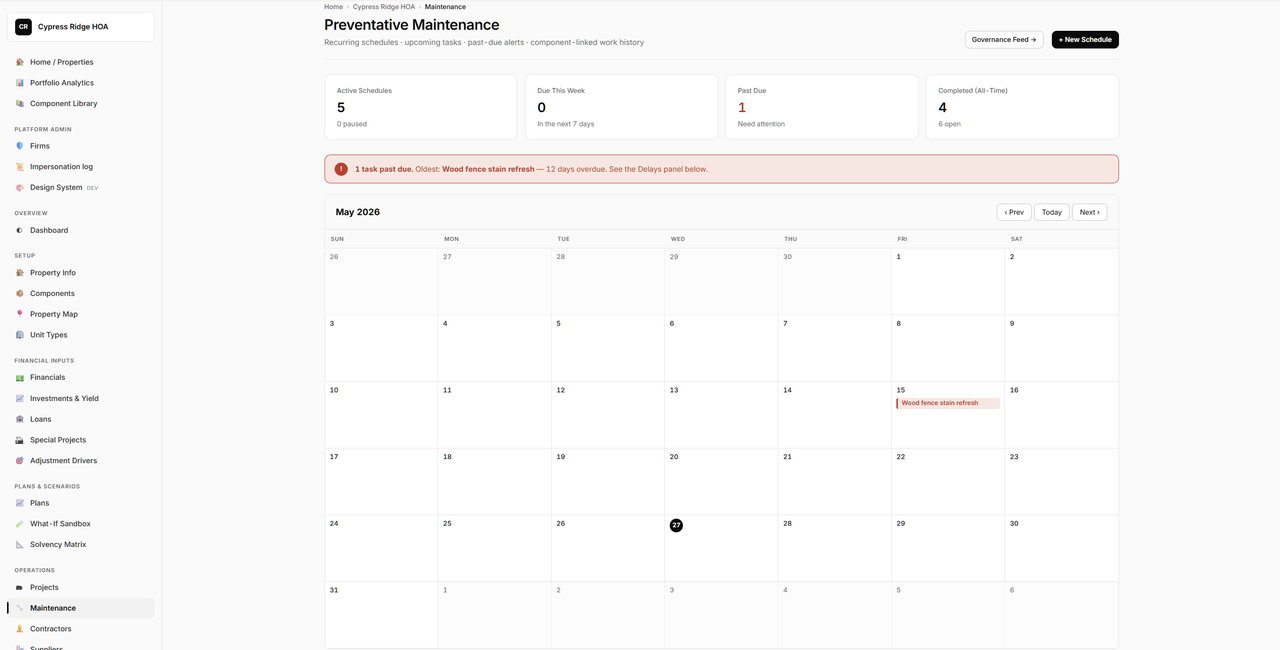
Task: Click the Due This Week card
Action: click(x=621, y=107)
